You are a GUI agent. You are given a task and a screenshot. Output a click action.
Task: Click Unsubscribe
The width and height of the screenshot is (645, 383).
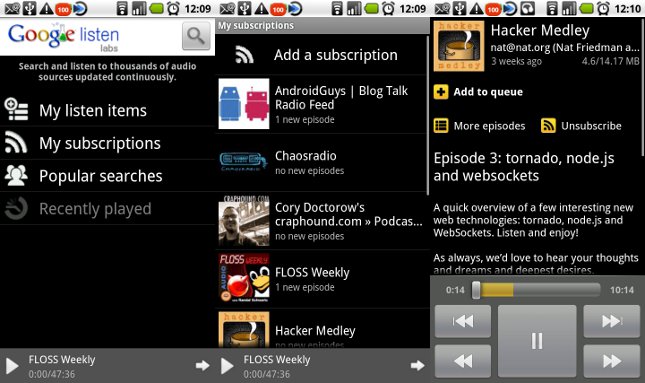pos(591,126)
